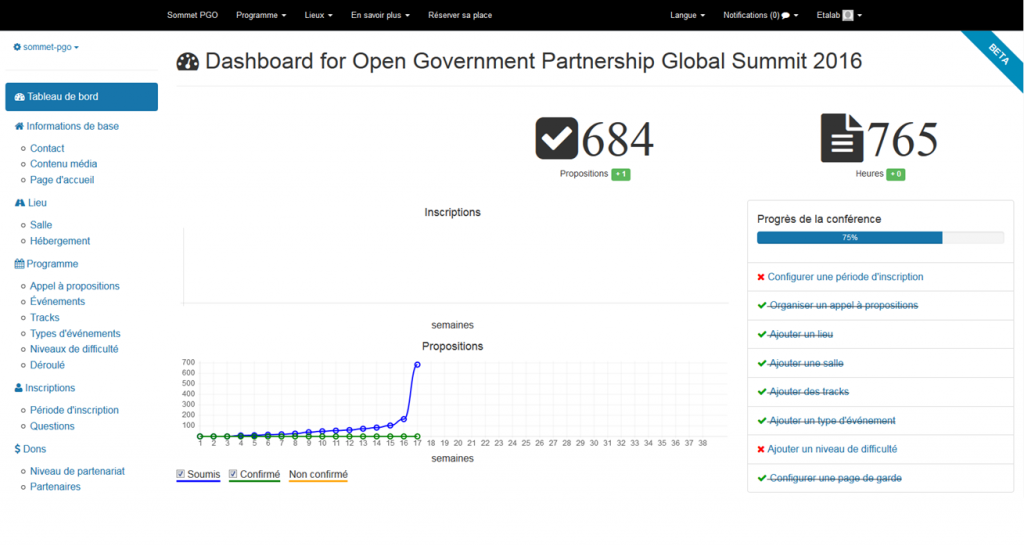Click the calendar icon beside Programme in sidebar
1024x546 pixels.
[20, 264]
